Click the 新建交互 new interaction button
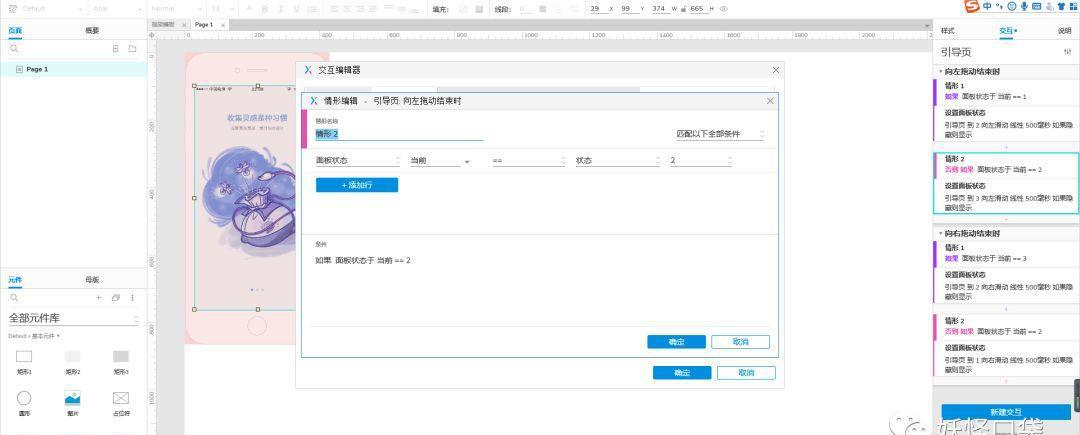This screenshot has width=1080, height=435. point(1006,412)
